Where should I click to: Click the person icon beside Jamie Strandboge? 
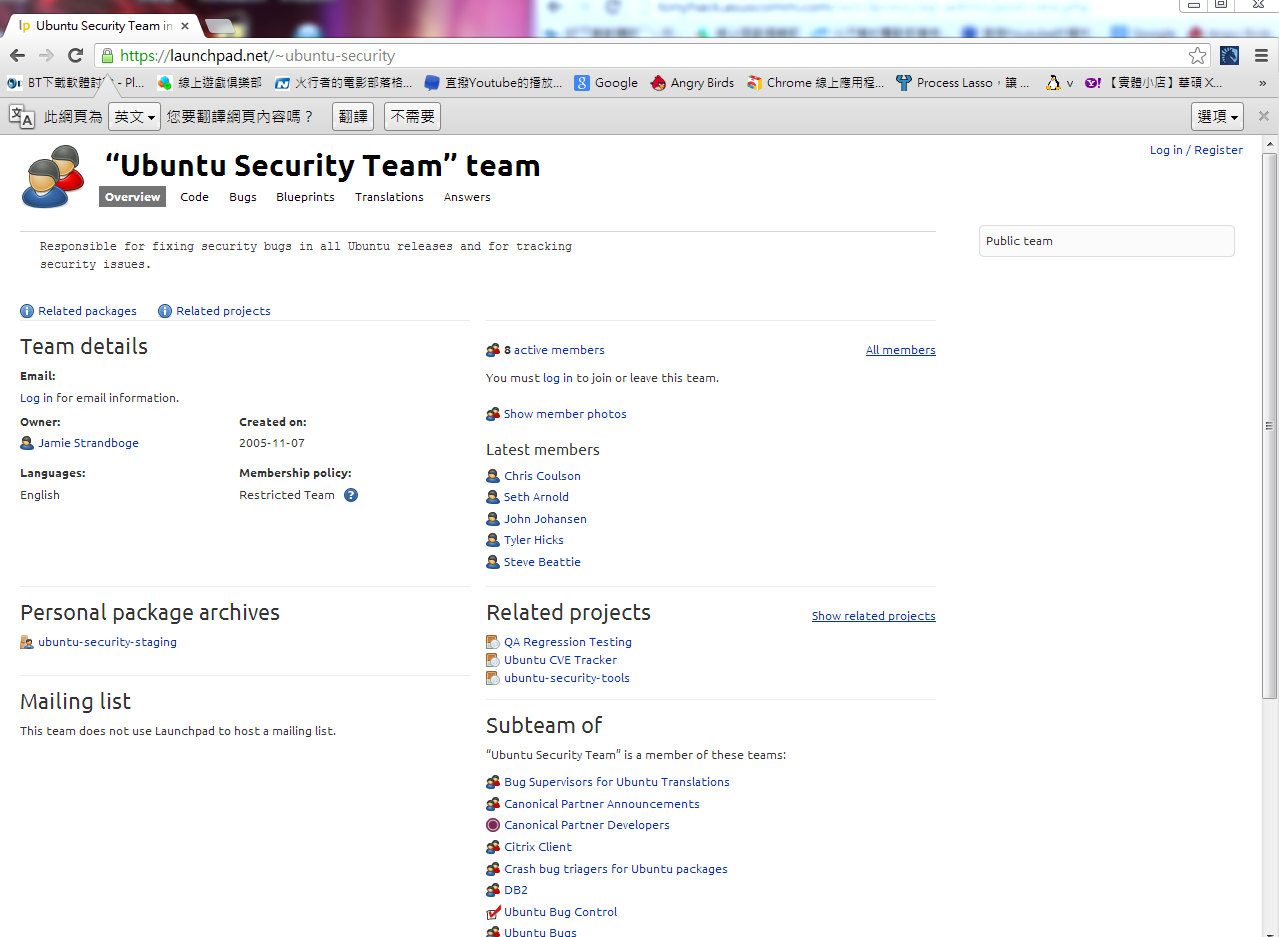pyautogui.click(x=27, y=443)
